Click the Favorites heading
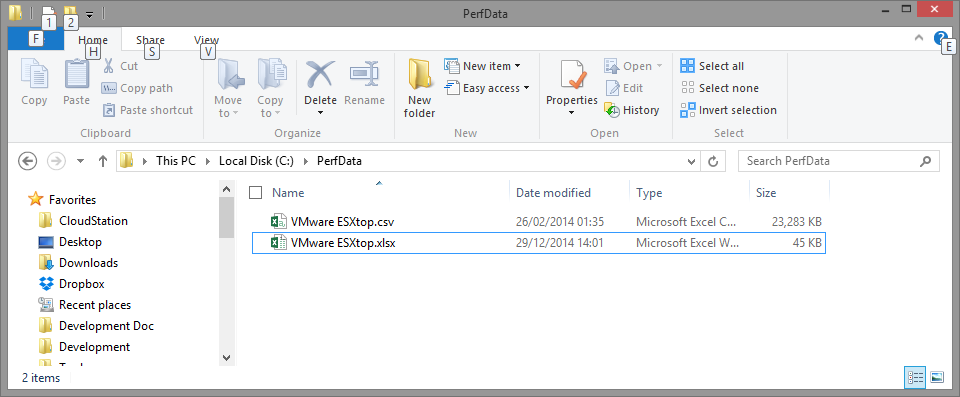The image size is (960, 397). pos(62,199)
